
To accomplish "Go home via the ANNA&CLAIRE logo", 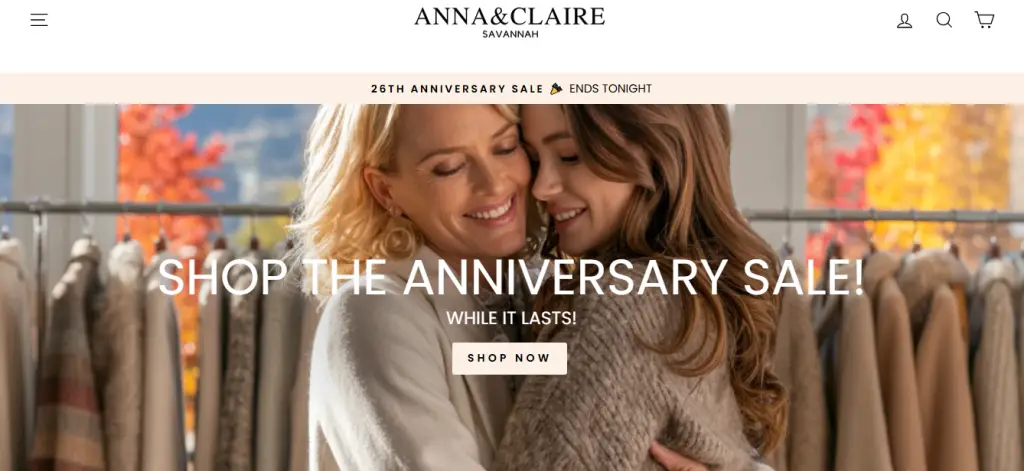I will (x=509, y=16).
